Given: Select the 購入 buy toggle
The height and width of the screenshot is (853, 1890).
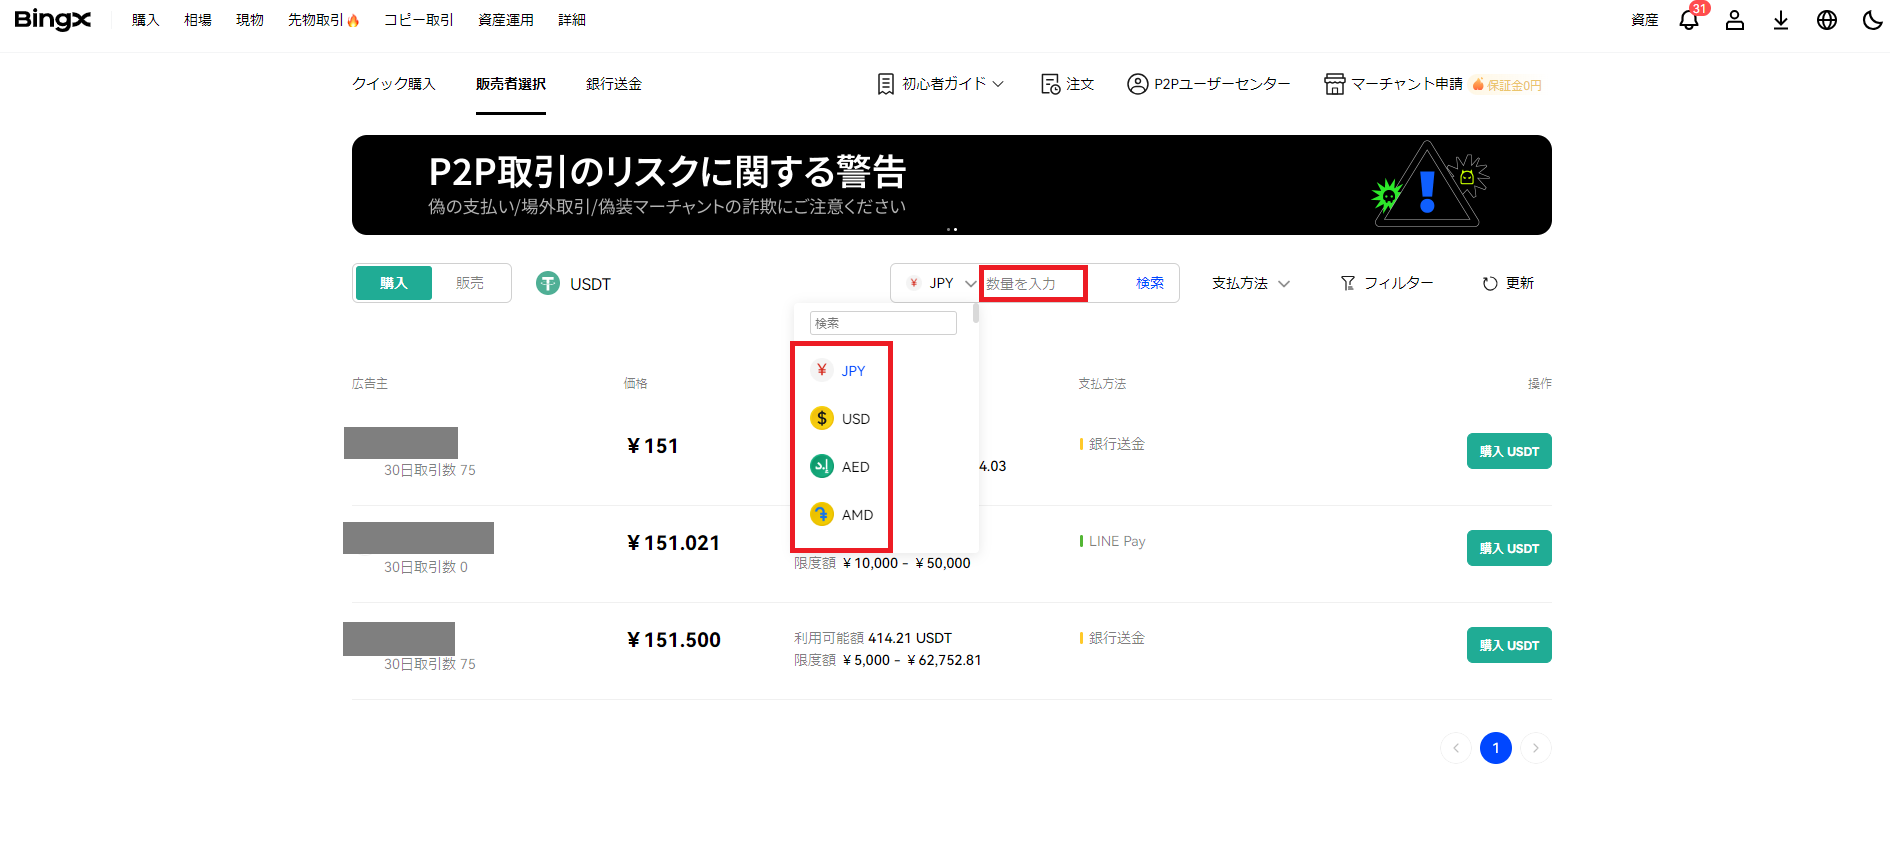Looking at the screenshot, I should [394, 283].
